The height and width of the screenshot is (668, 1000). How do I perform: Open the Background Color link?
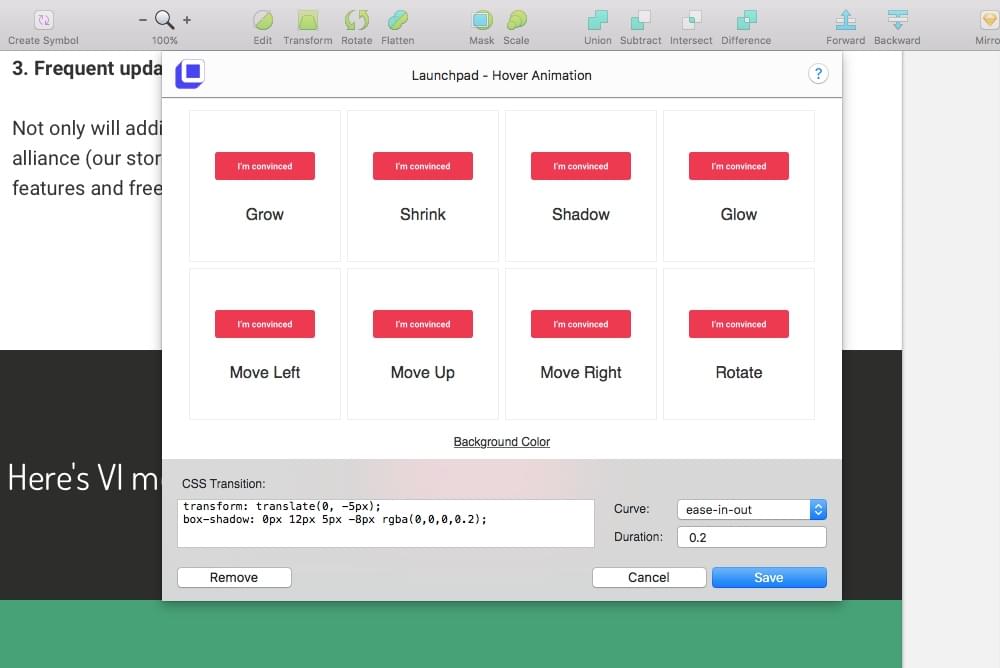pos(502,442)
